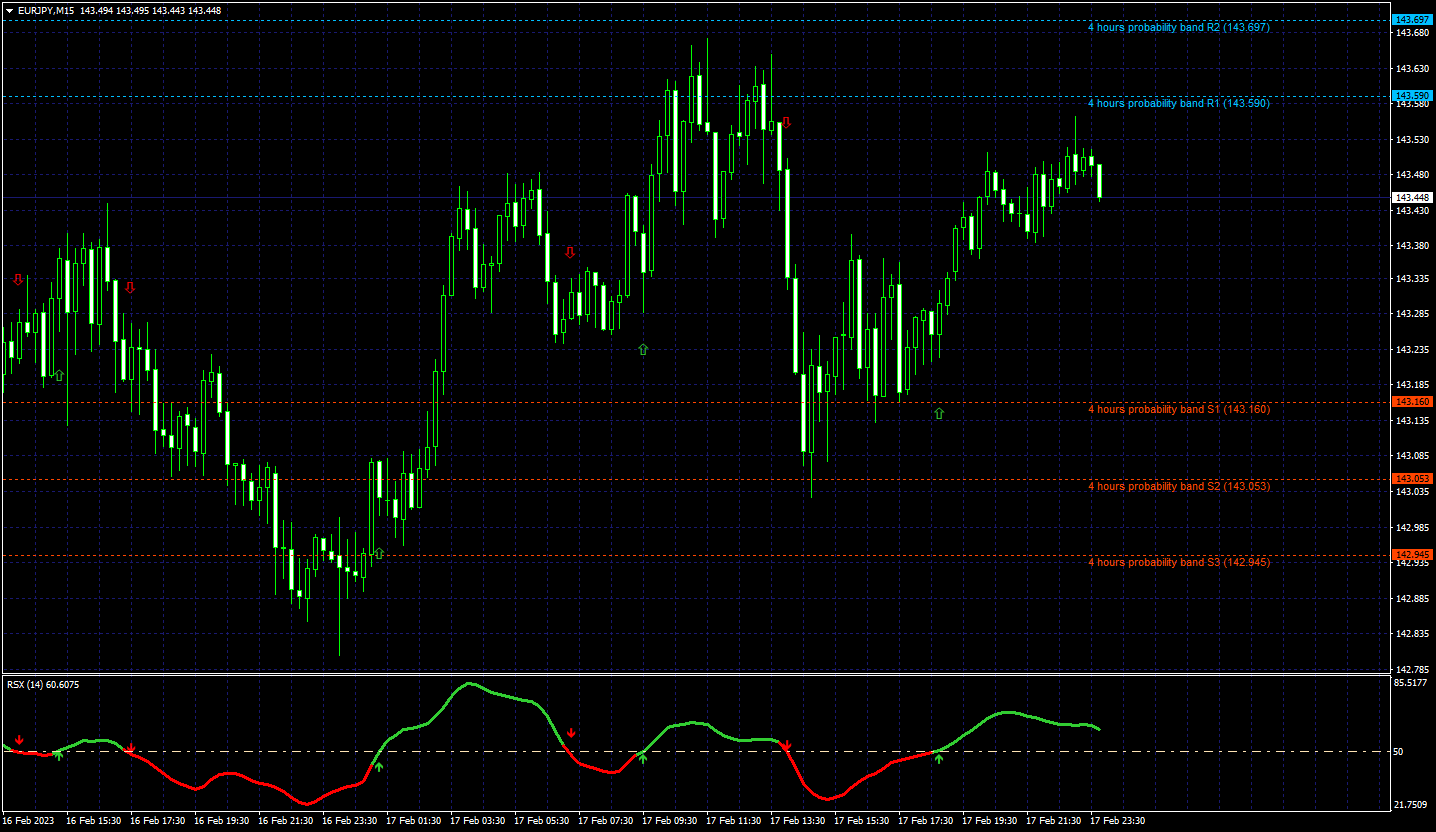The width and height of the screenshot is (1436, 832).
Task: Select the S1 (143.160) probability band label
Action: click(1178, 409)
